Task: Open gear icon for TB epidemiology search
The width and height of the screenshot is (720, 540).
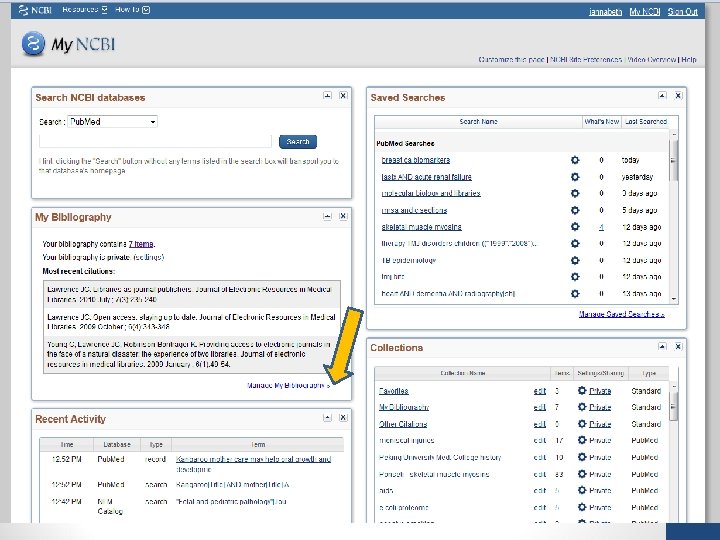Action: click(575, 260)
